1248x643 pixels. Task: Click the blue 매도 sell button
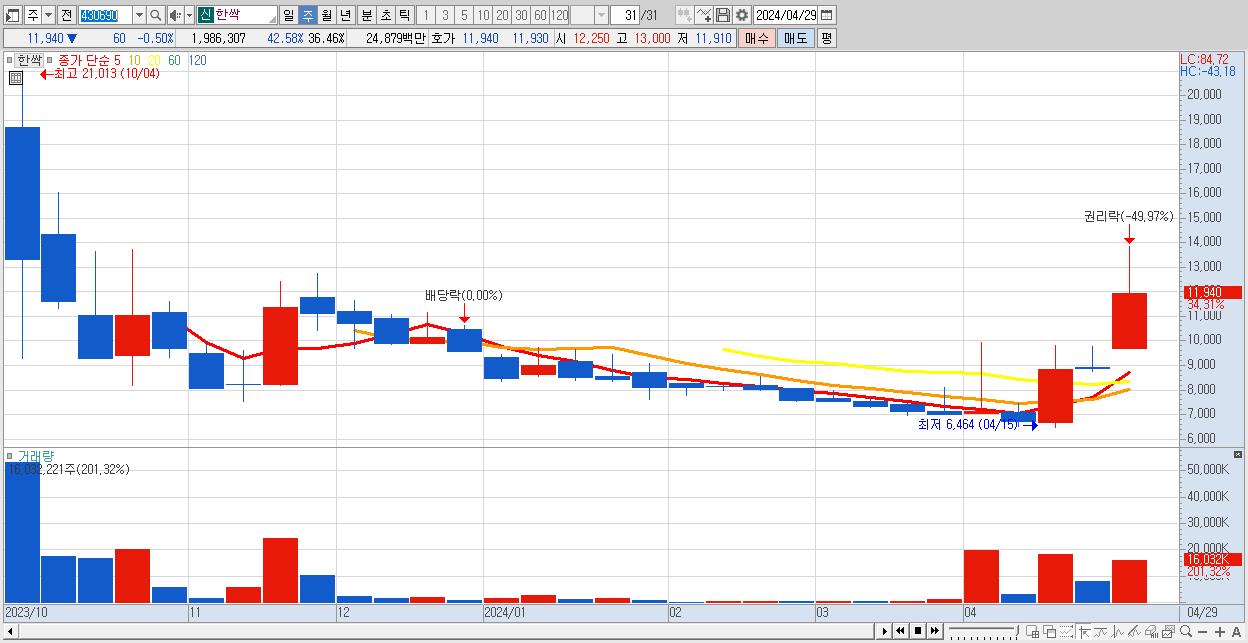795,38
